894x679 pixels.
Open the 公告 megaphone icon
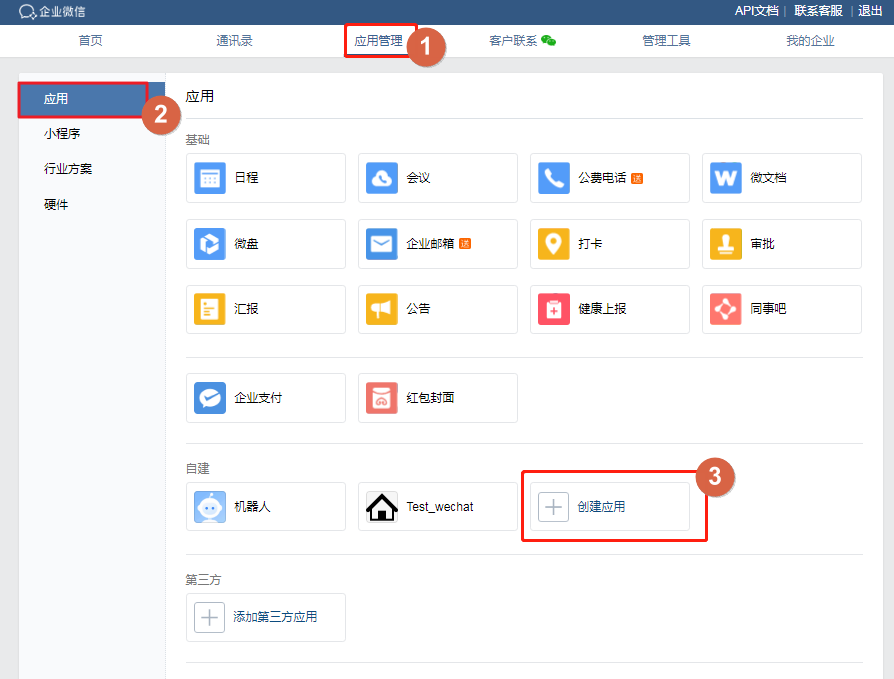pyautogui.click(x=382, y=309)
